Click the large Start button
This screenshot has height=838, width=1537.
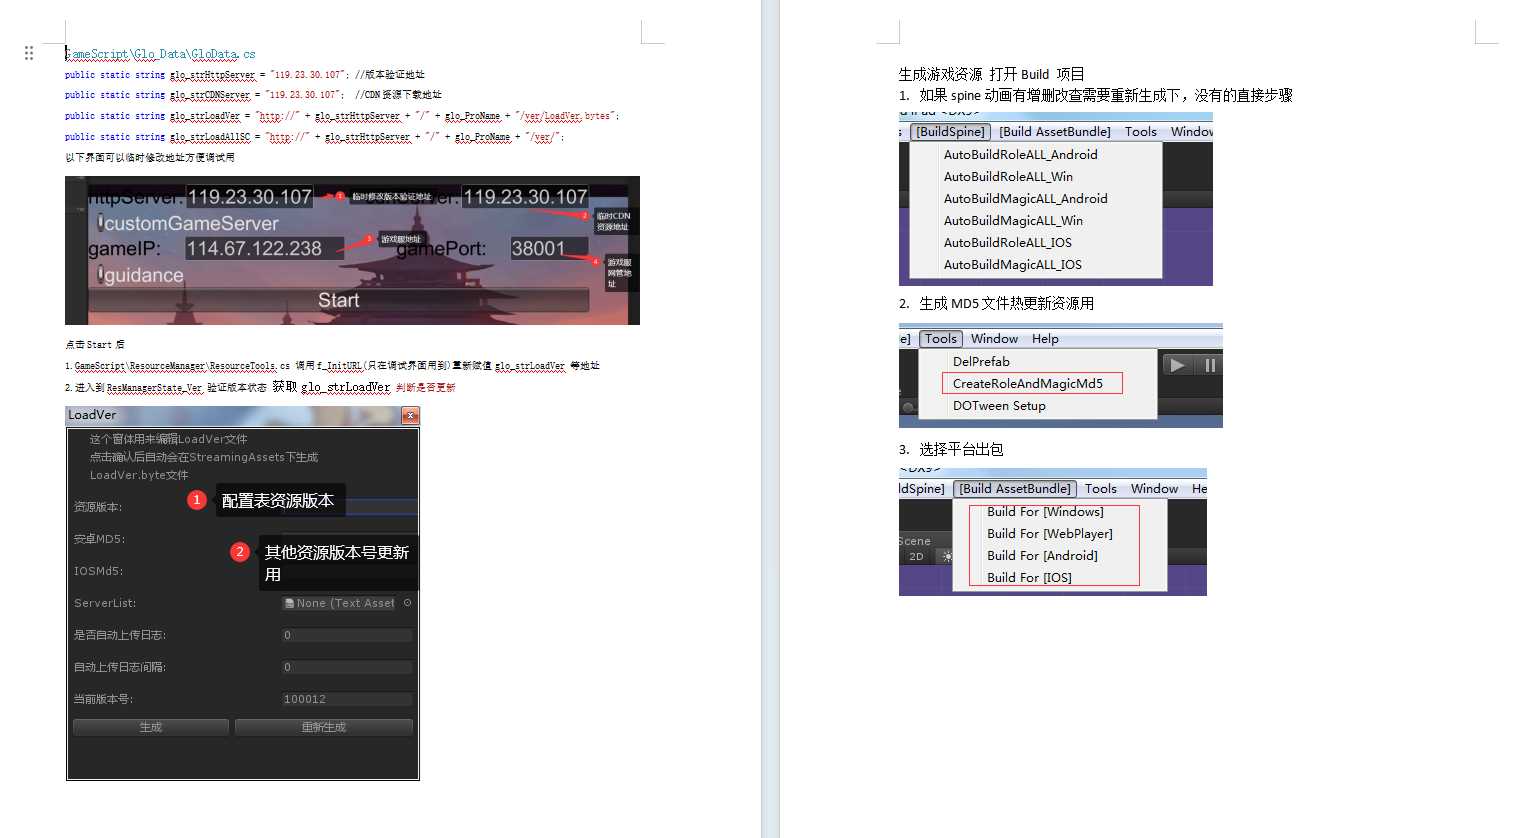[x=338, y=300]
